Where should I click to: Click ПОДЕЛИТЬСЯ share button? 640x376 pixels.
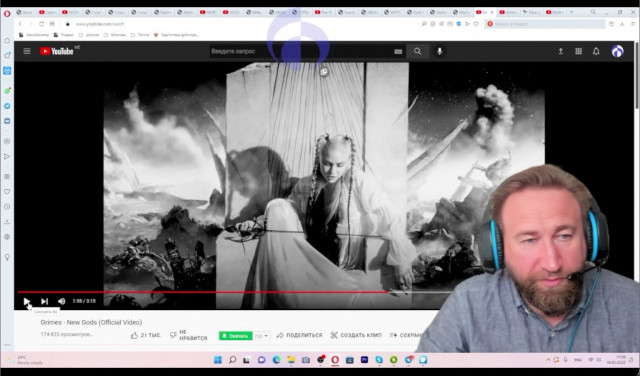pos(299,335)
